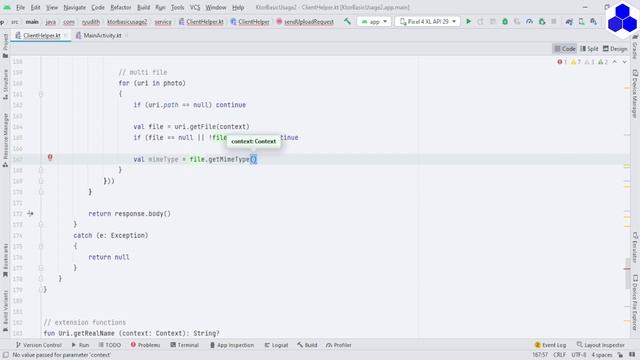Open the Emulator right-side panel
The height and width of the screenshot is (360, 640).
(635, 247)
